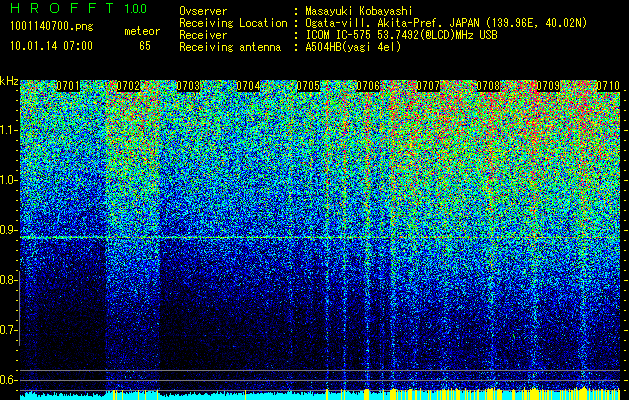Click the Receiving Location label
This screenshot has height=400, width=629.
tap(233, 23)
